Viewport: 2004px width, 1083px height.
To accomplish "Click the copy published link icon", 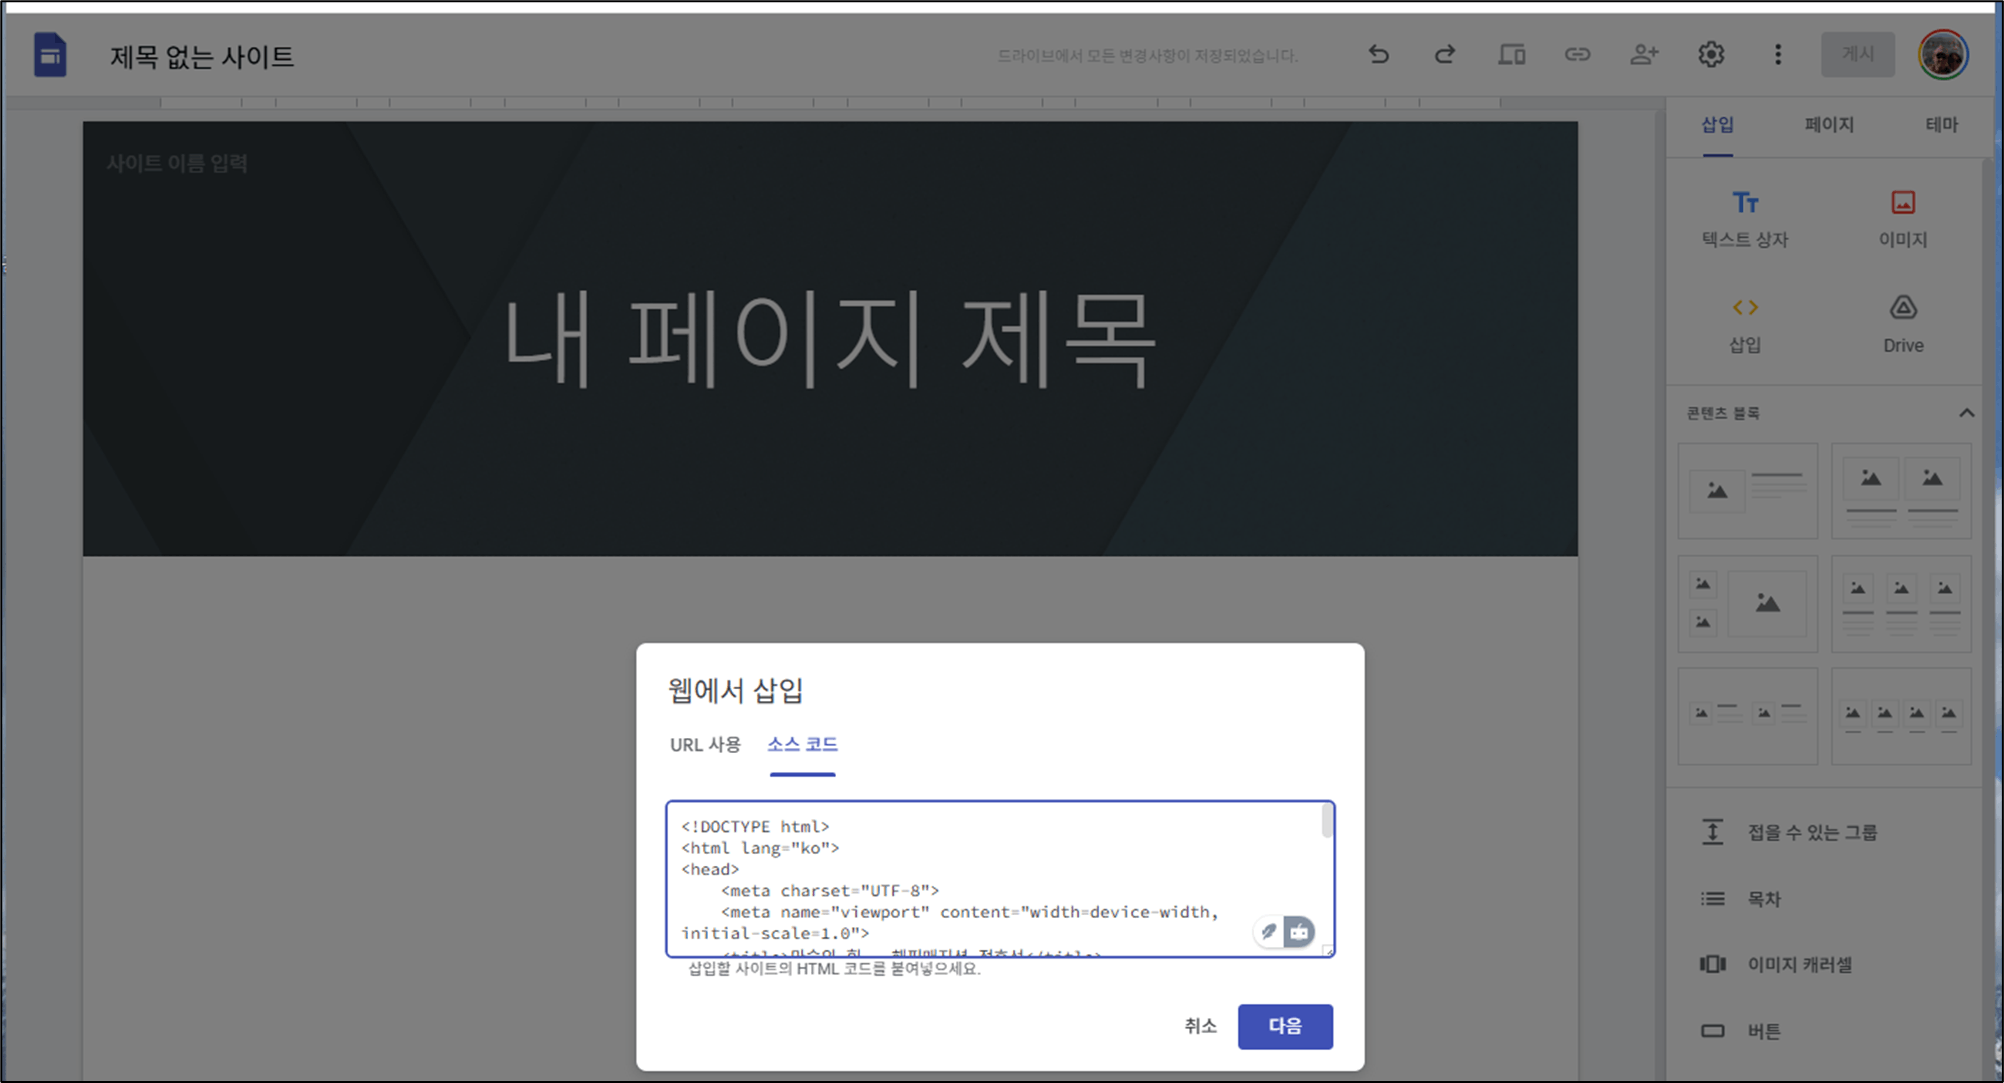I will click(1577, 55).
